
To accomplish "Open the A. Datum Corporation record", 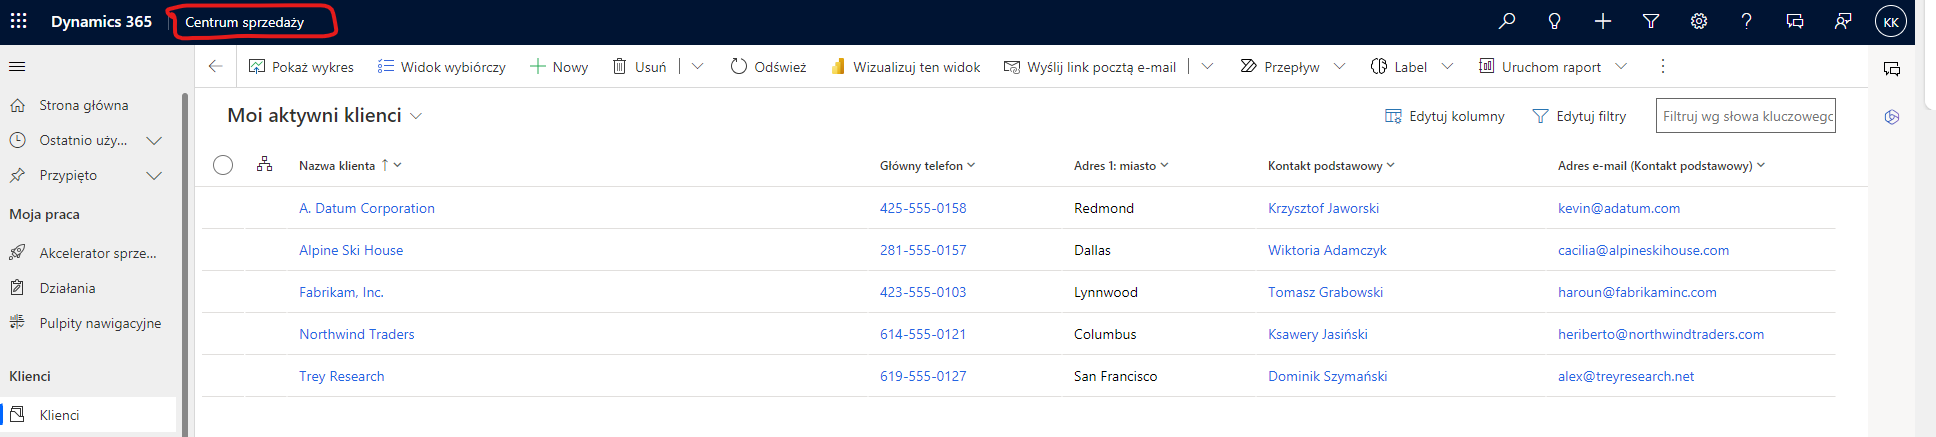I will click(x=366, y=208).
